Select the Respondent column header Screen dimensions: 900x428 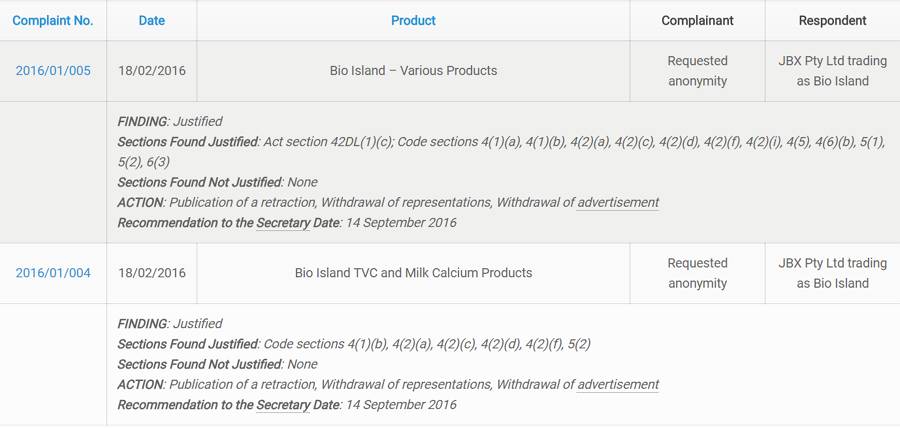click(832, 20)
